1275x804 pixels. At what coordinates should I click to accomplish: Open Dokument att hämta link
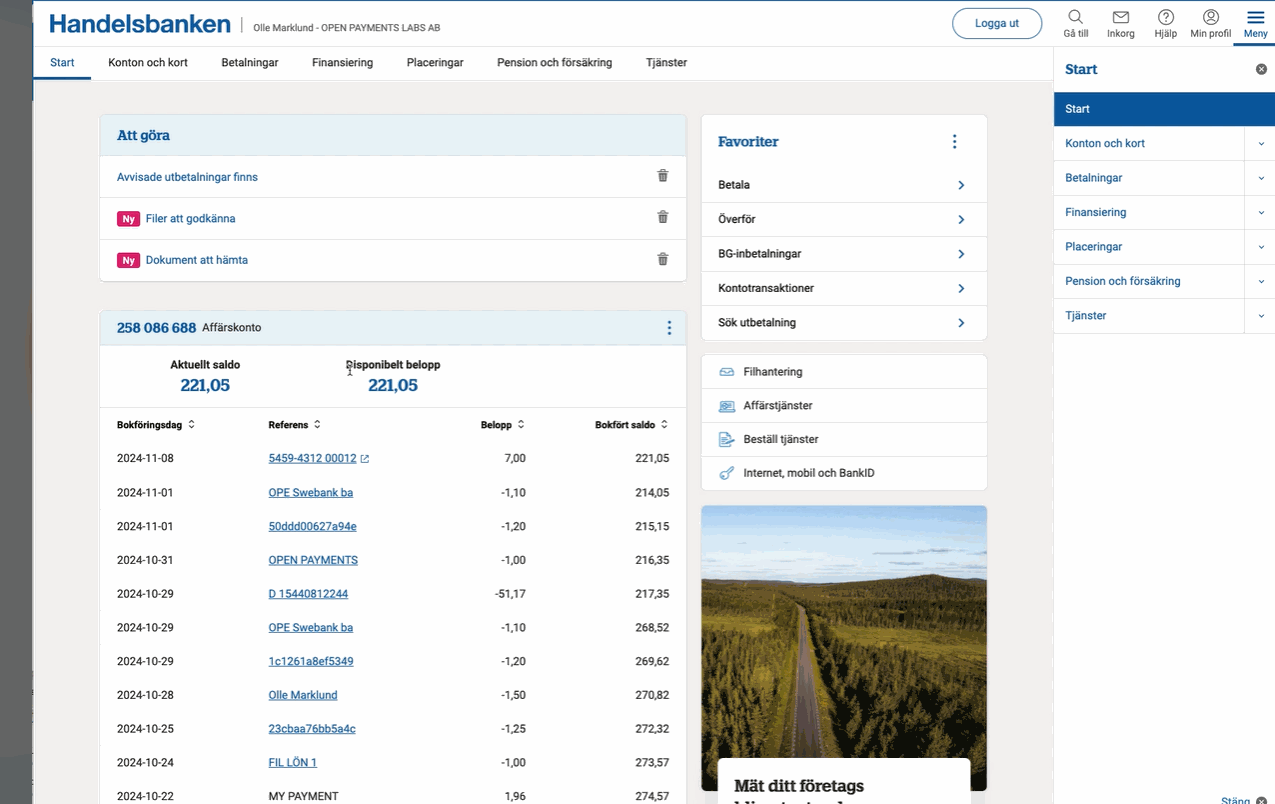(x=196, y=260)
